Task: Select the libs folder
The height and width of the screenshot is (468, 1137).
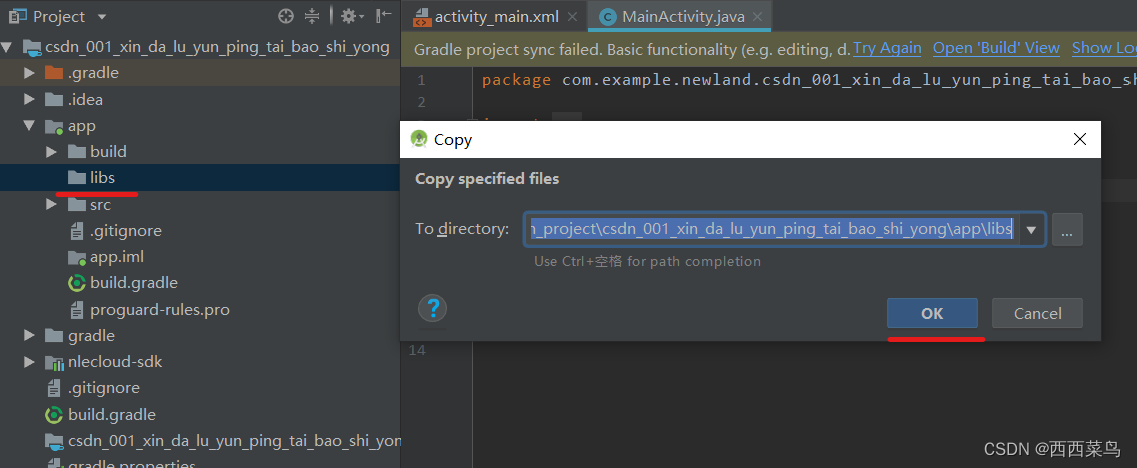Action: (102, 178)
